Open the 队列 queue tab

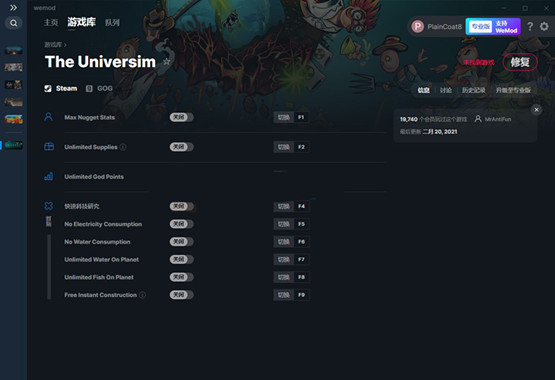112,23
